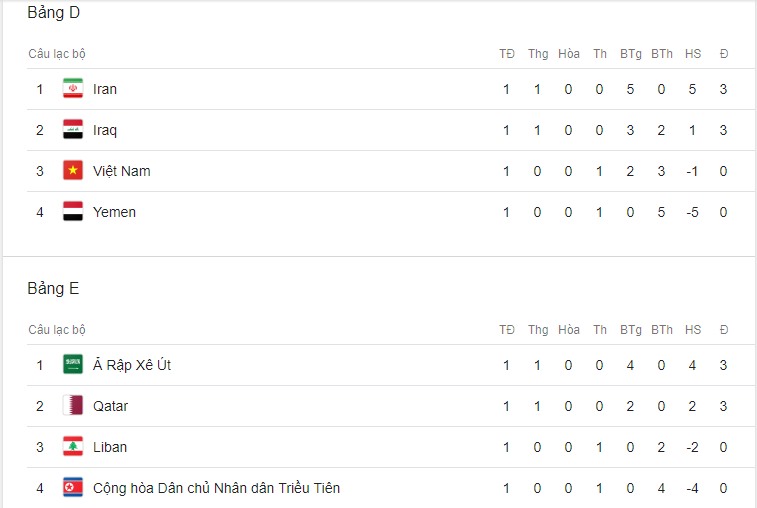Open the Yemen team link
This screenshot has height=508, width=757.
pyautogui.click(x=114, y=212)
